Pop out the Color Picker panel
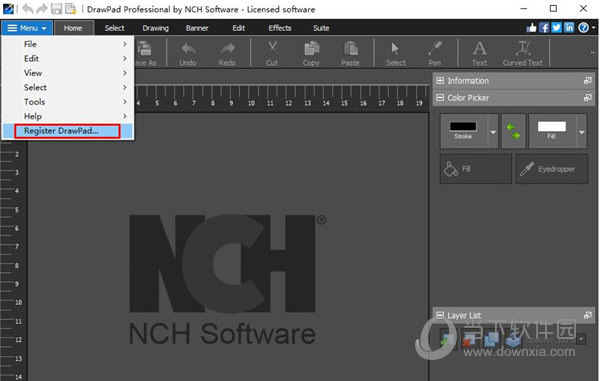This screenshot has height=381, width=600. tap(588, 98)
